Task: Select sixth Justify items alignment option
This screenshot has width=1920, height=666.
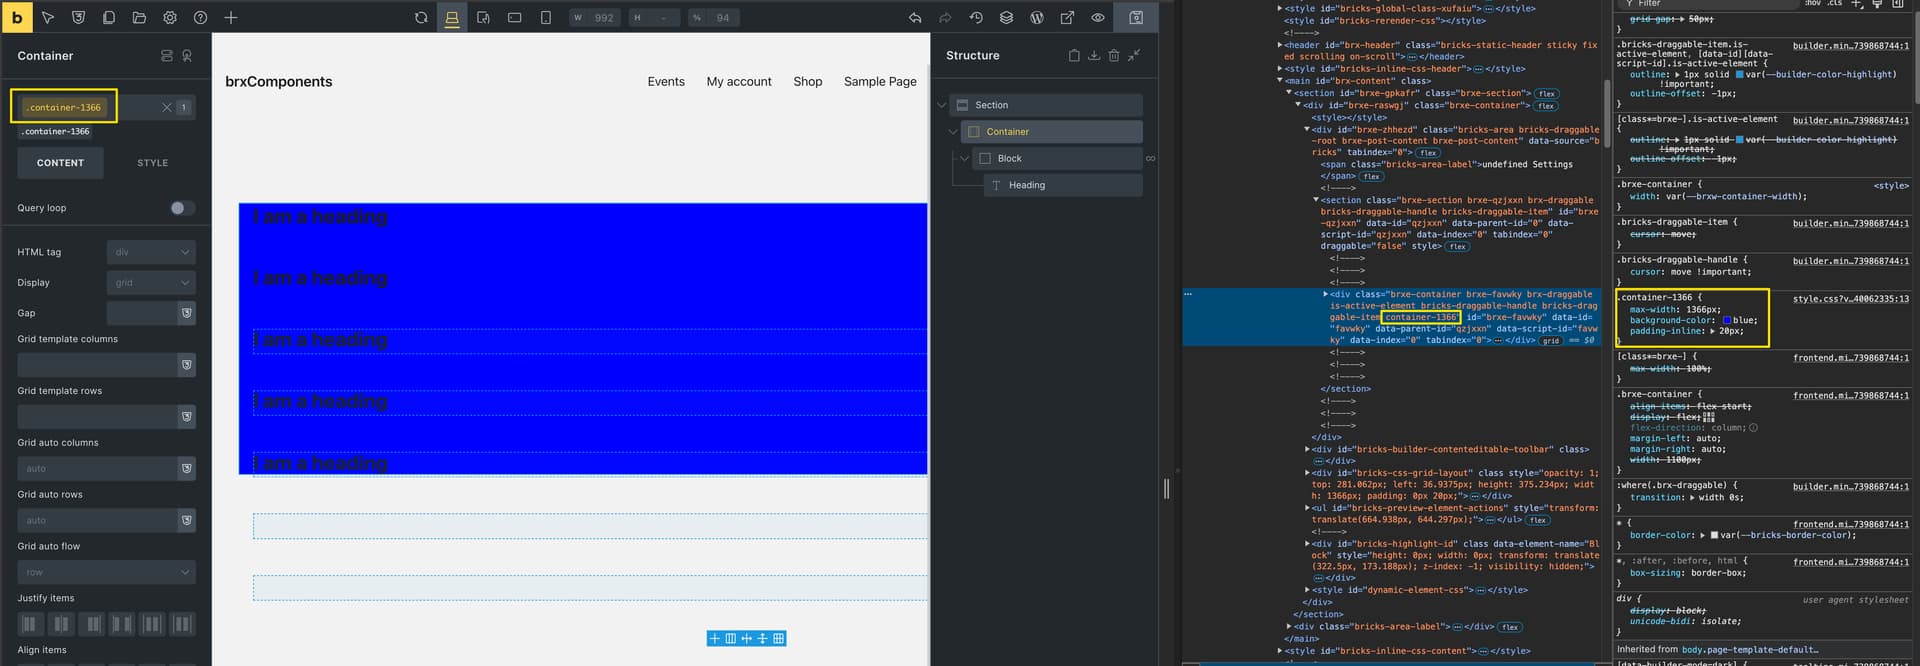Action: point(183,624)
